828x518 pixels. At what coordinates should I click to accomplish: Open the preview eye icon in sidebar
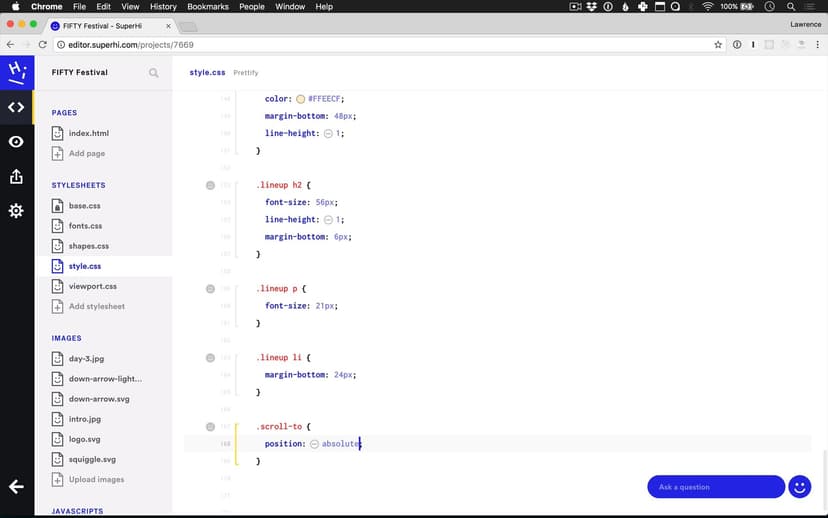[16, 142]
